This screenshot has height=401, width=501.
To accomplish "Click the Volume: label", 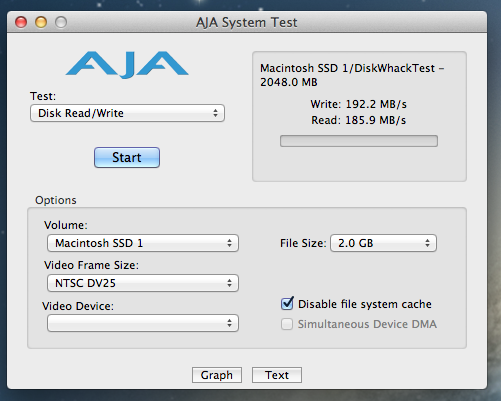I will tap(66, 225).
